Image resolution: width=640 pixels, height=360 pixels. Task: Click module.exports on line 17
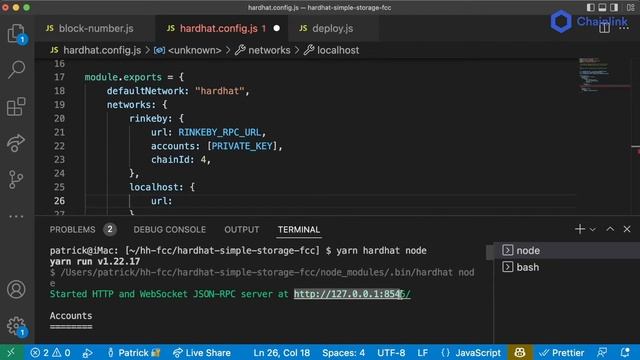[x=123, y=77]
